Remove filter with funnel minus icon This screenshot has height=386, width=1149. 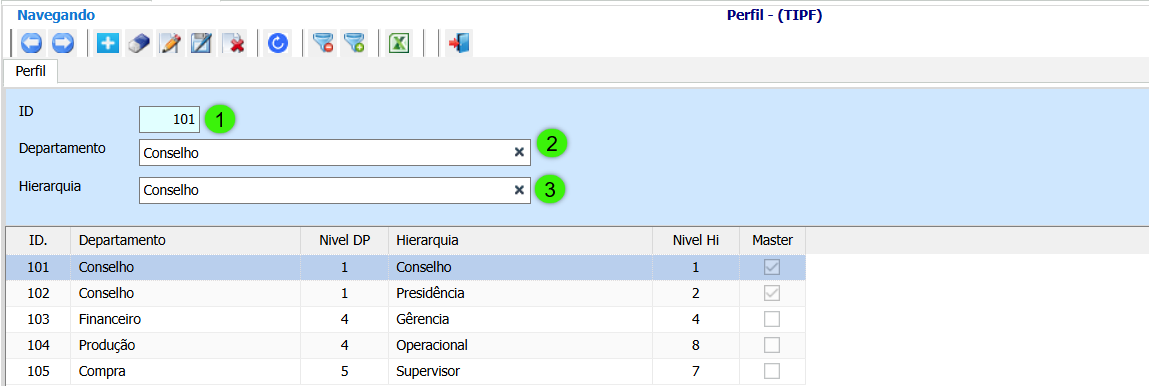[x=322, y=44]
